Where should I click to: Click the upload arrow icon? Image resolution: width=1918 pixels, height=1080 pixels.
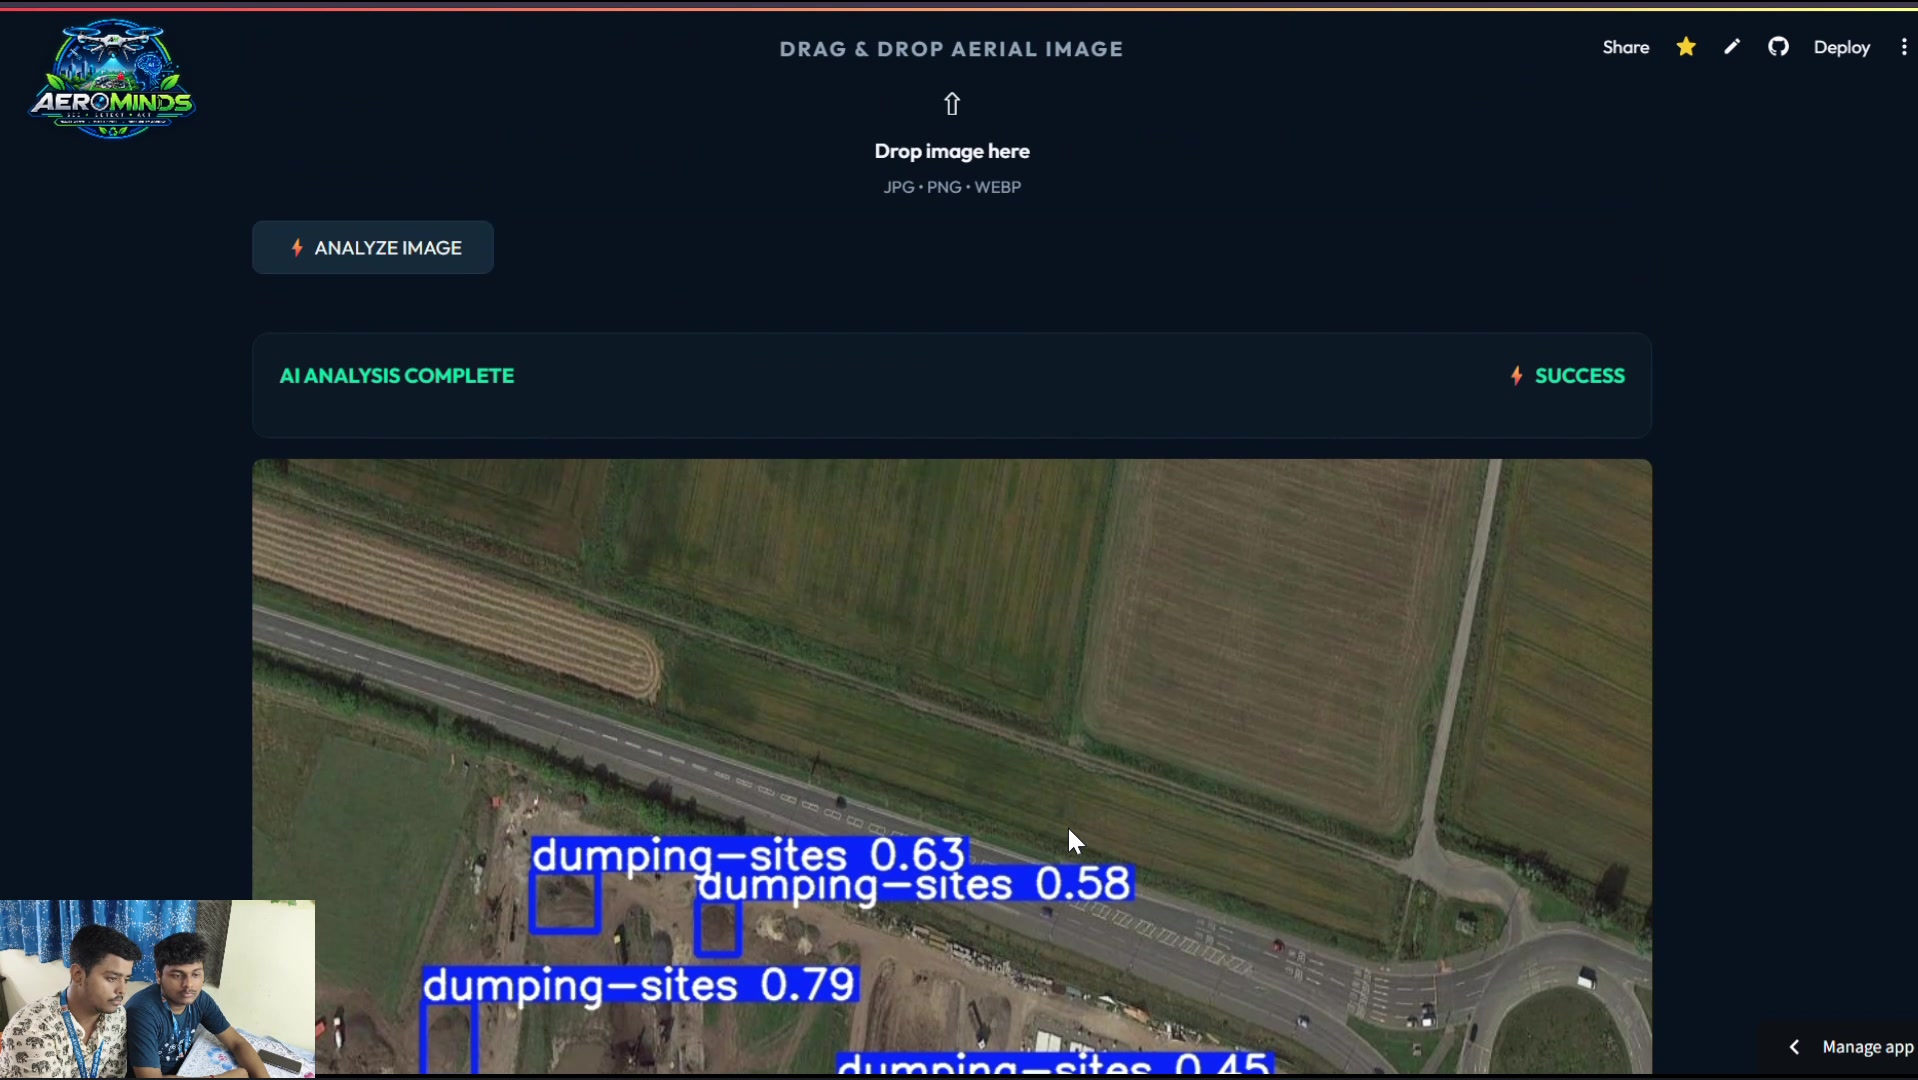[x=952, y=104]
